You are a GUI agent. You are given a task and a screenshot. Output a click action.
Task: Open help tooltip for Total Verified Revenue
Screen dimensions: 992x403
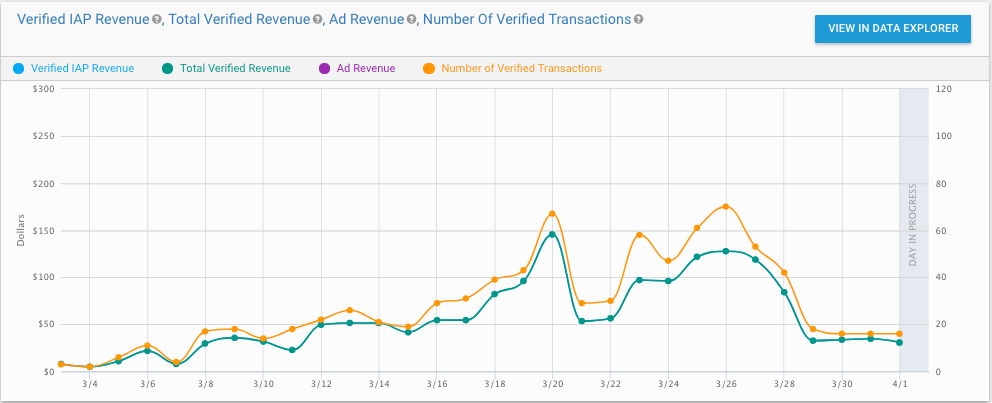coord(317,19)
